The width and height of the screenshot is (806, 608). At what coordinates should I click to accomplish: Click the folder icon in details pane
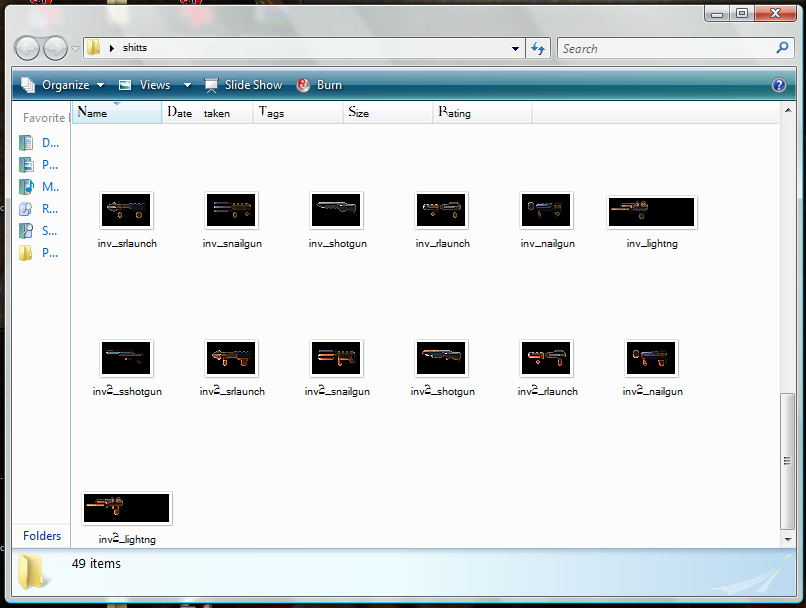[33, 572]
